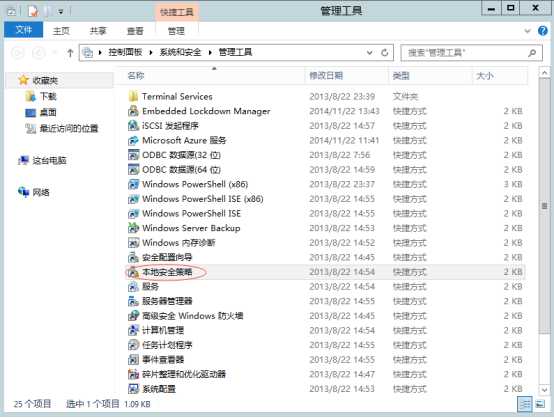Open the recent locations dropdown arrow
This screenshot has width=554, height=418.
(x=55, y=53)
